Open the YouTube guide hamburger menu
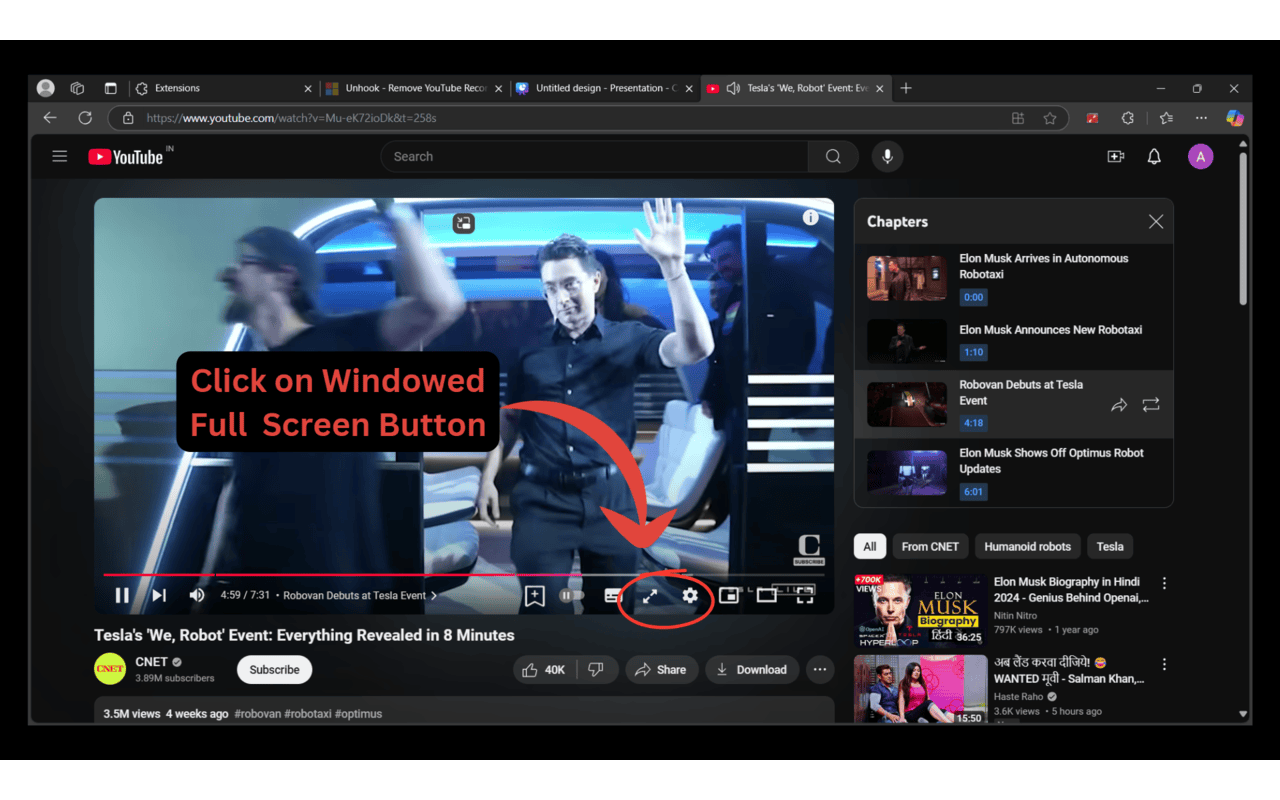 pos(60,156)
